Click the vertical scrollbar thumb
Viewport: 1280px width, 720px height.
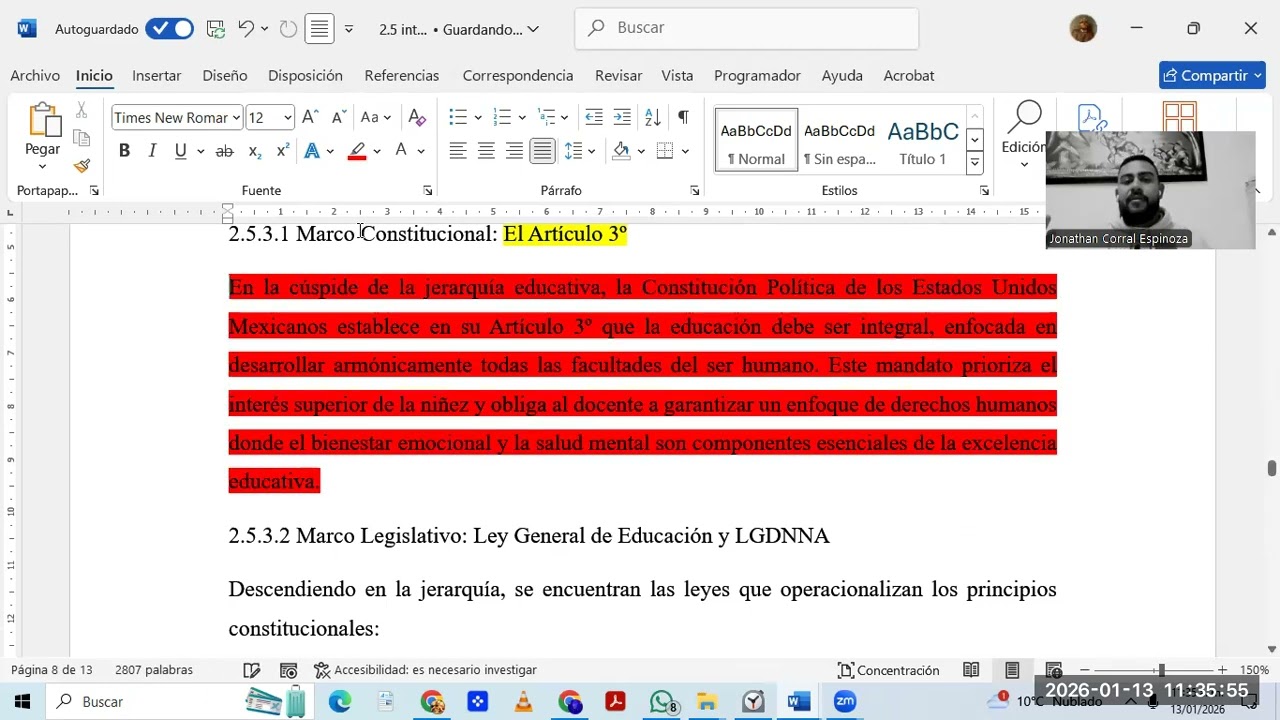tap(1272, 469)
